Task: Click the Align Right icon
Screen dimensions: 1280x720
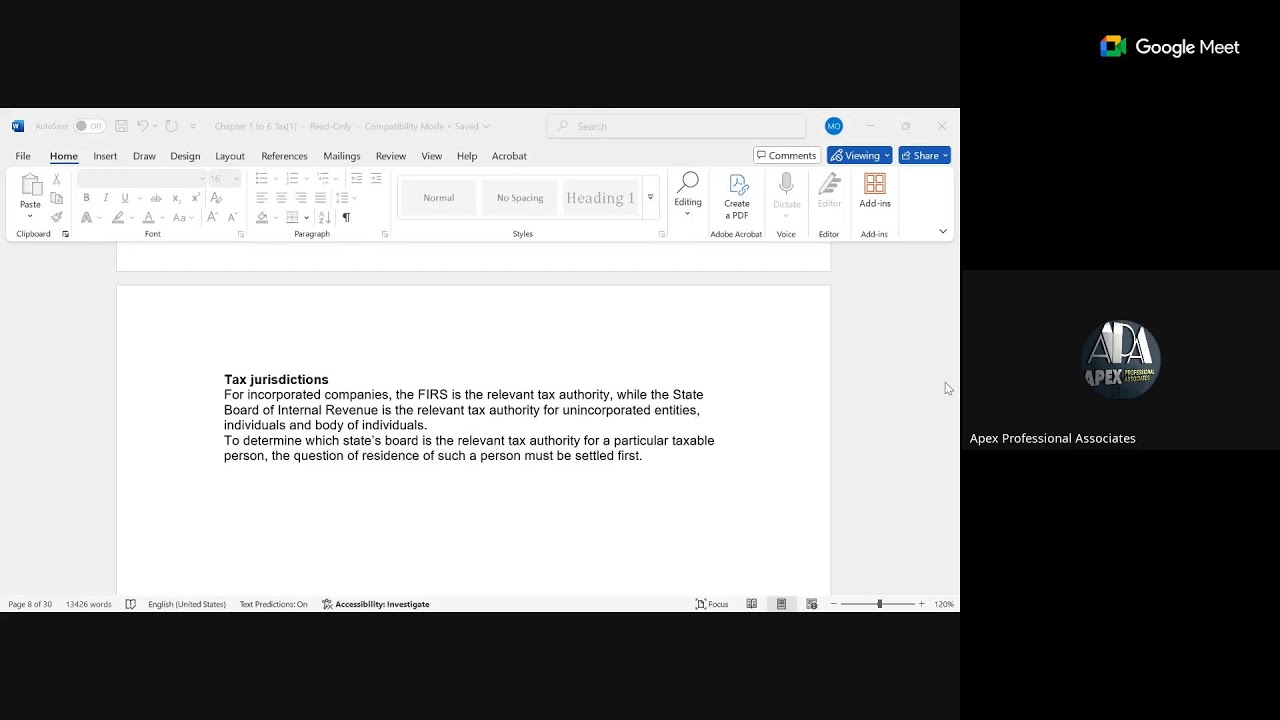Action: (301, 198)
